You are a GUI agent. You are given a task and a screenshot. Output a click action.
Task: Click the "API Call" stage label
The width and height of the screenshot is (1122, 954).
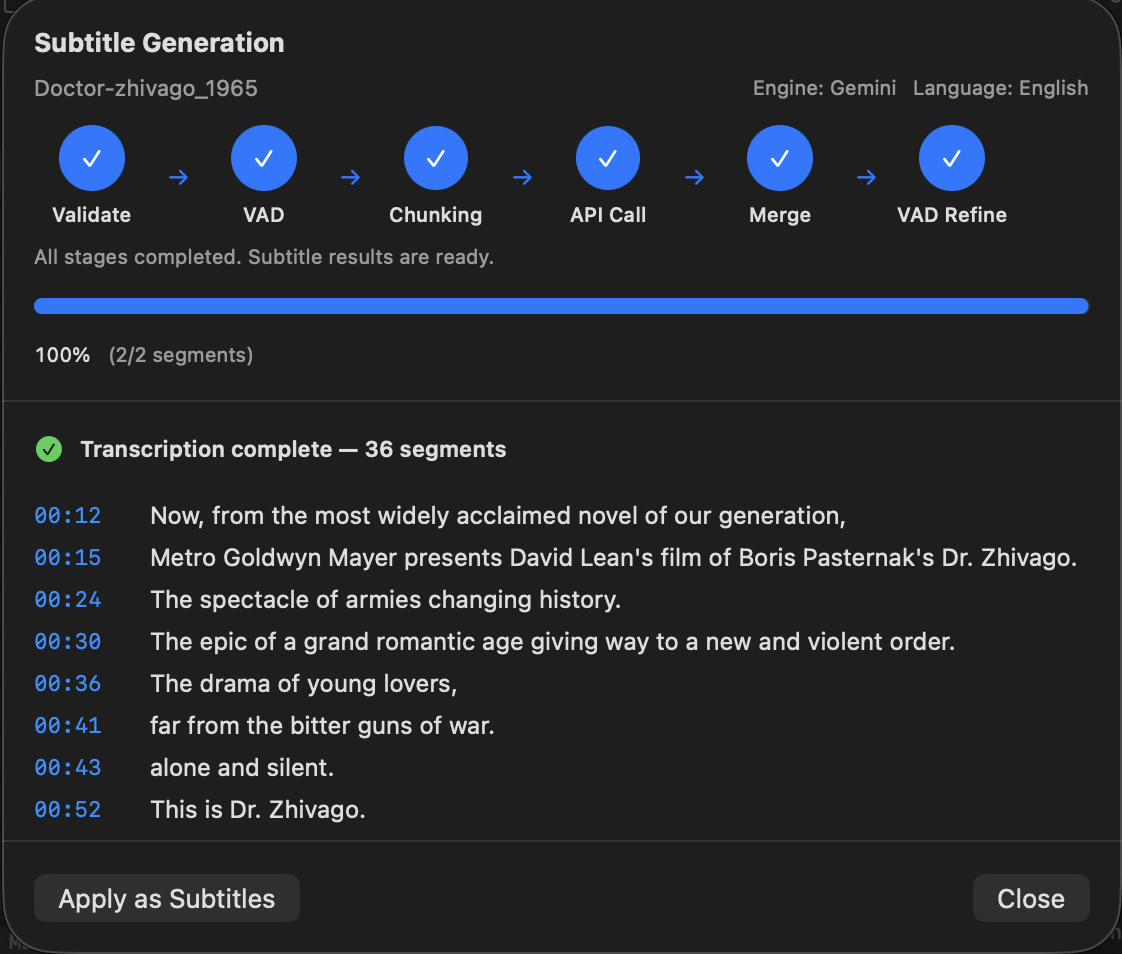(x=608, y=215)
